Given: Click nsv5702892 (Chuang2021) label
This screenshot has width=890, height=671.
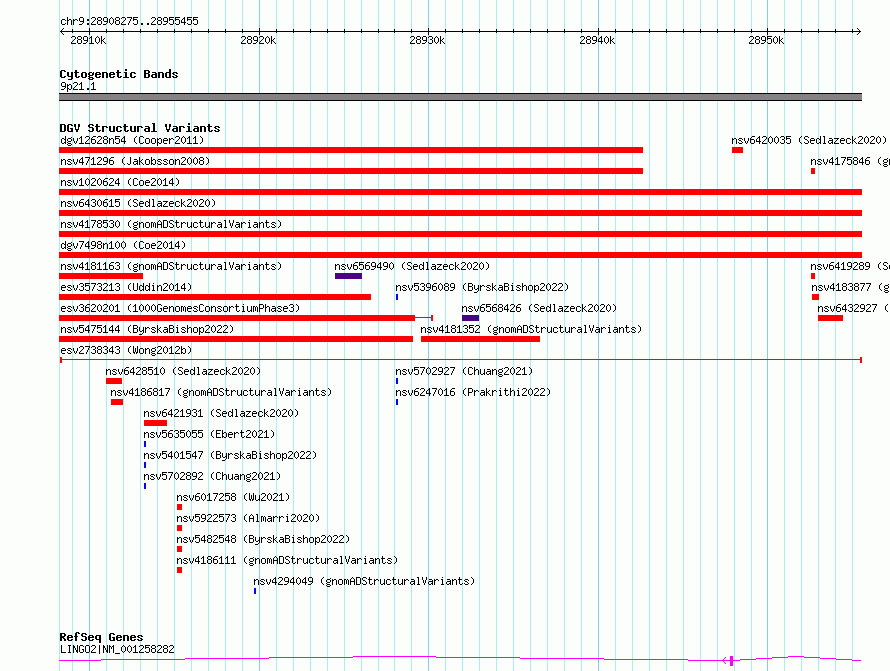Looking at the screenshot, I should (x=212, y=476).
